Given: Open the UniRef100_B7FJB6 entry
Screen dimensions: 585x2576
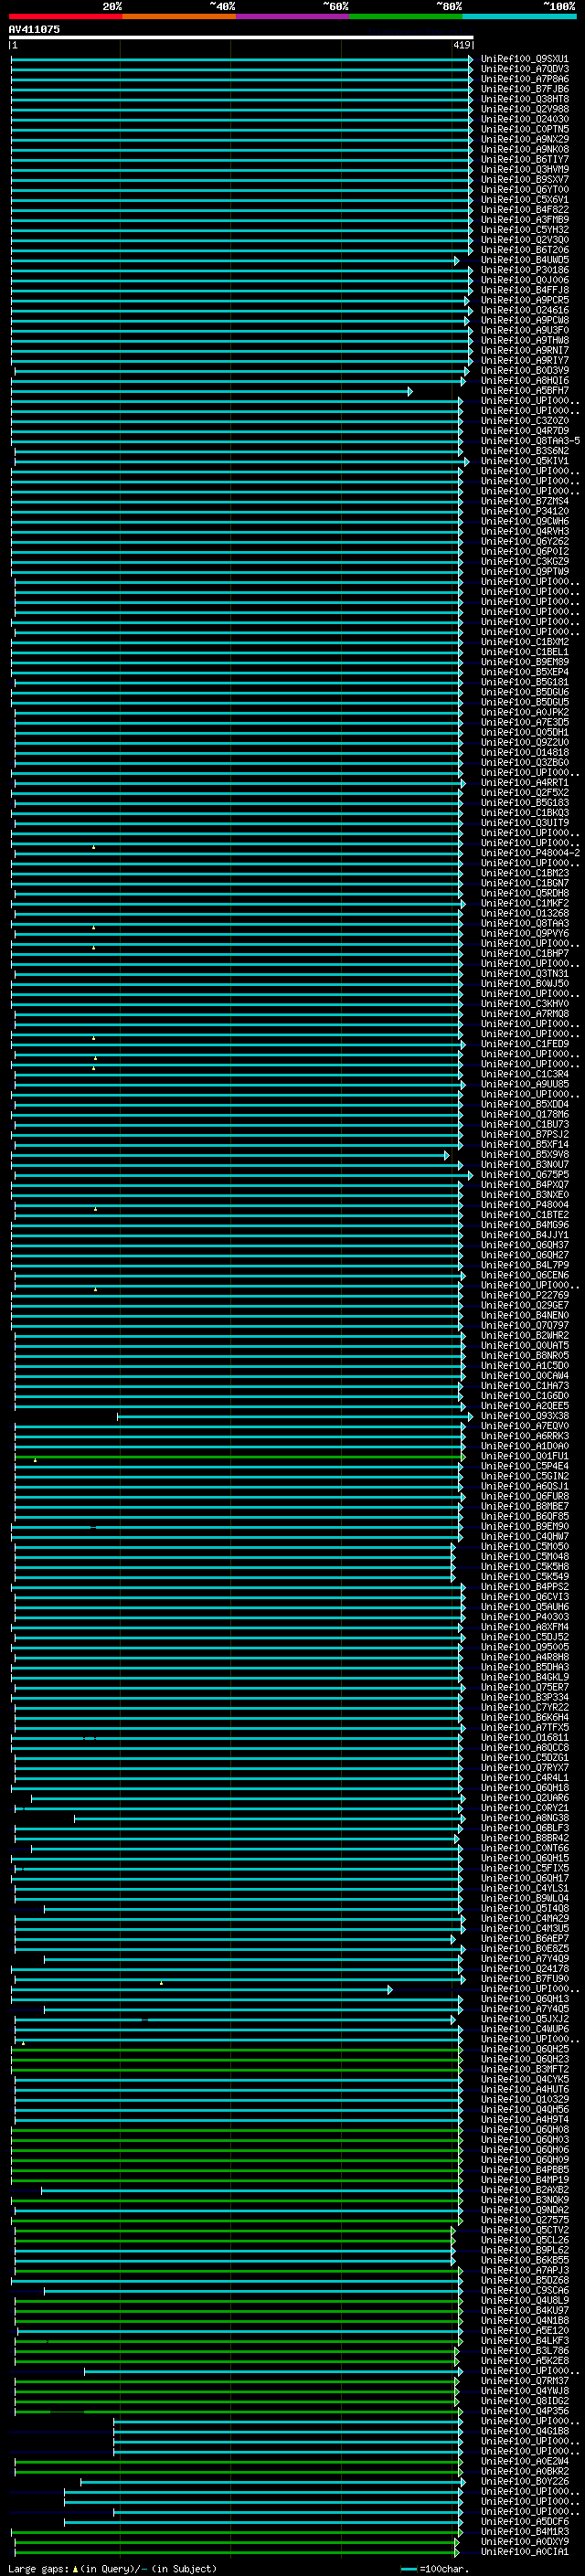Looking at the screenshot, I should pos(524,89).
